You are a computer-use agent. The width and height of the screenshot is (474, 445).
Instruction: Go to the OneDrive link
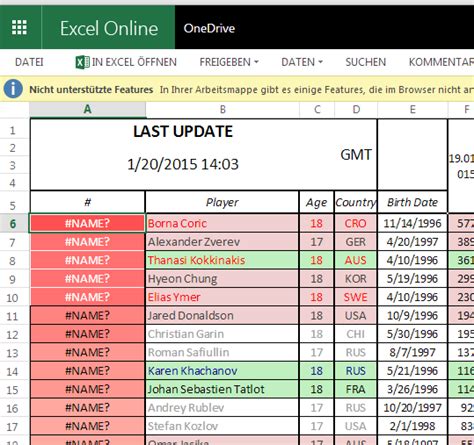[209, 28]
